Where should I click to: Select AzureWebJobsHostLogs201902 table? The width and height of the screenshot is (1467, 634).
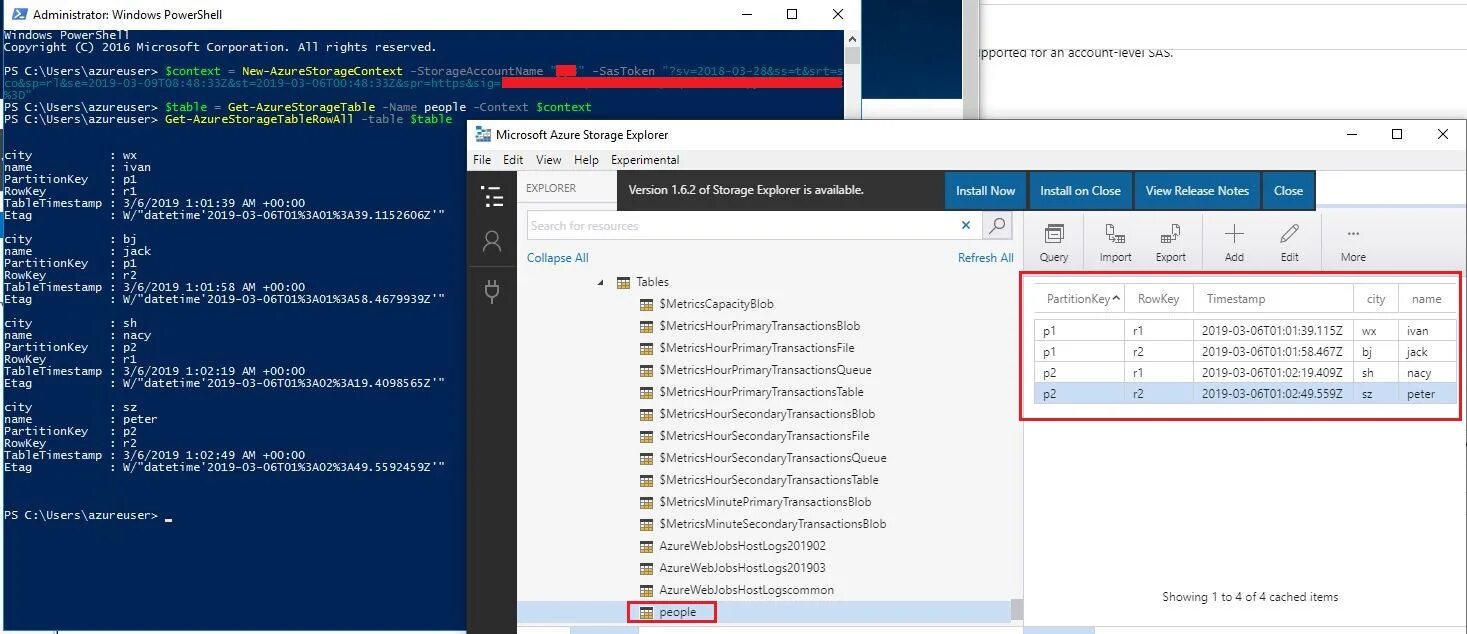742,546
